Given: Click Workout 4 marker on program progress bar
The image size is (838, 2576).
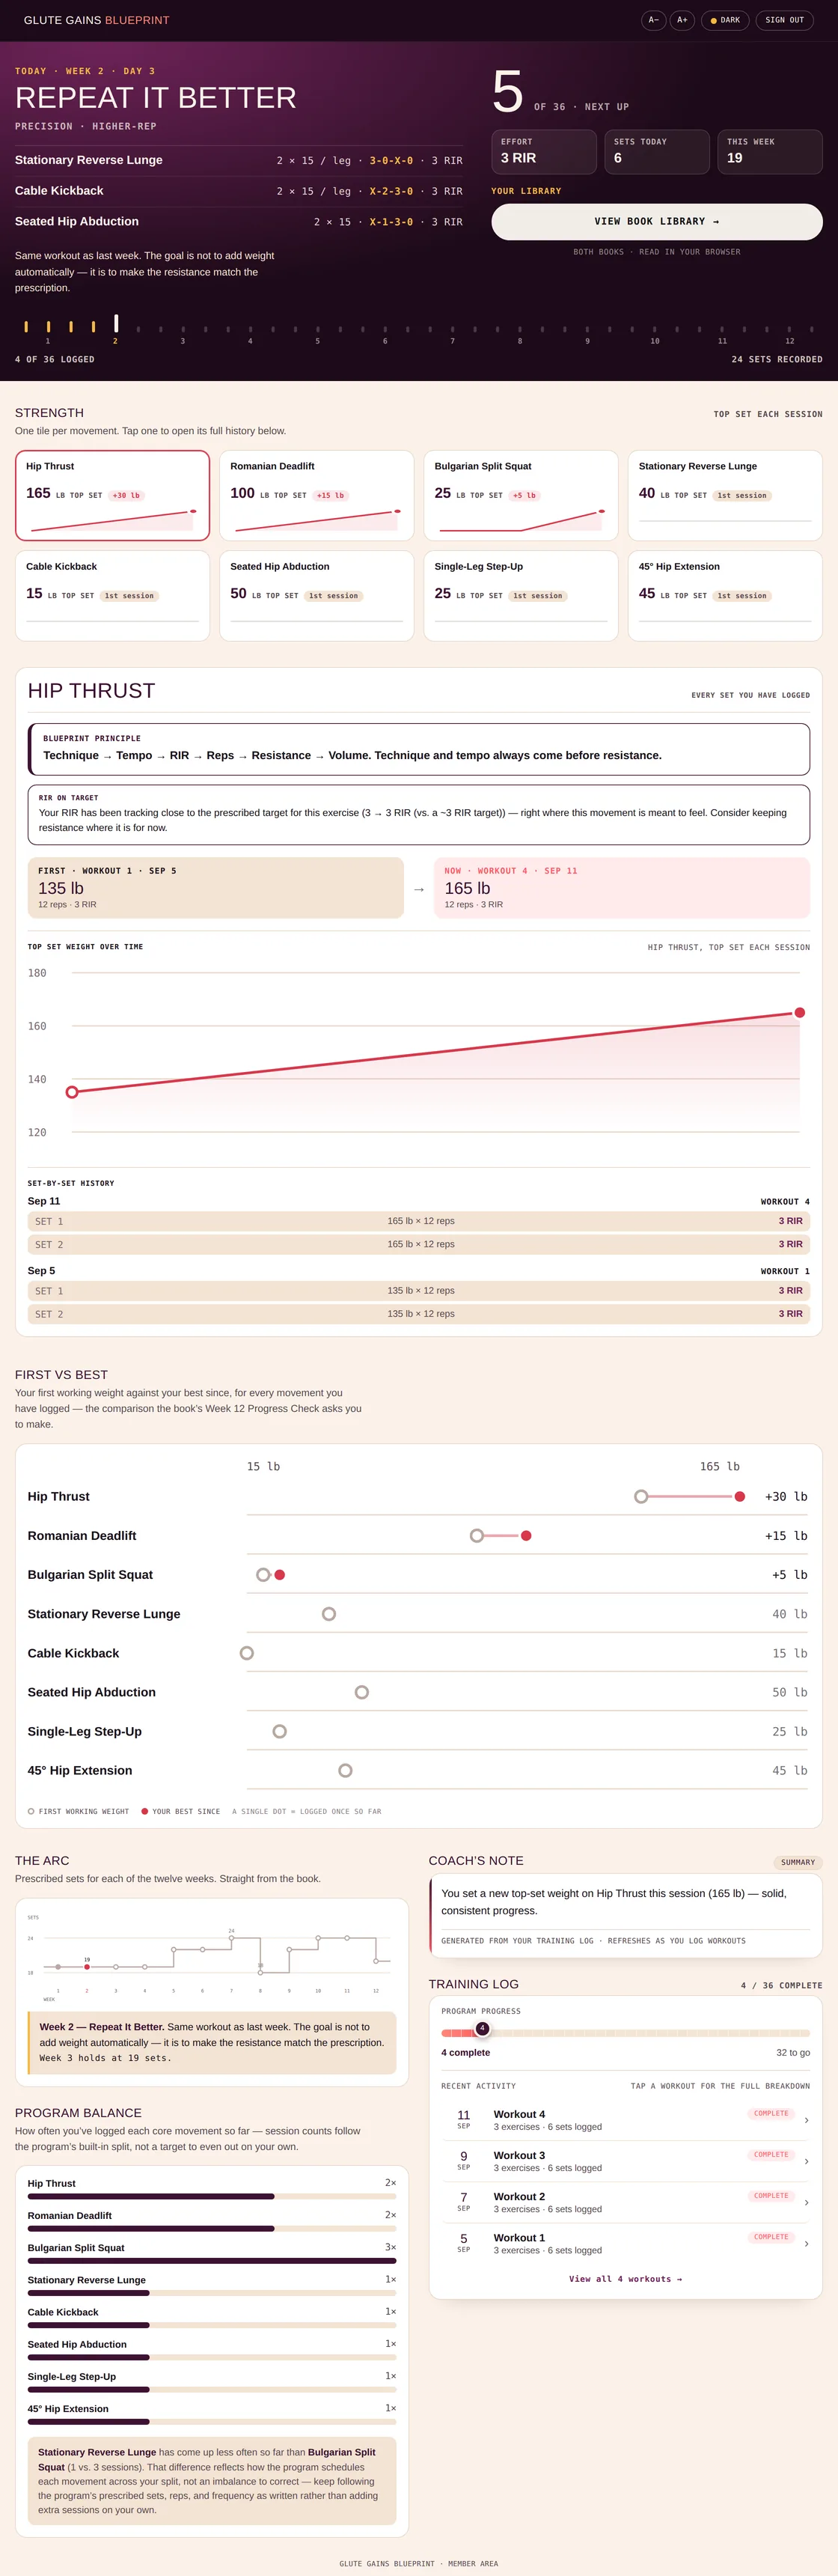Looking at the screenshot, I should [x=482, y=2029].
